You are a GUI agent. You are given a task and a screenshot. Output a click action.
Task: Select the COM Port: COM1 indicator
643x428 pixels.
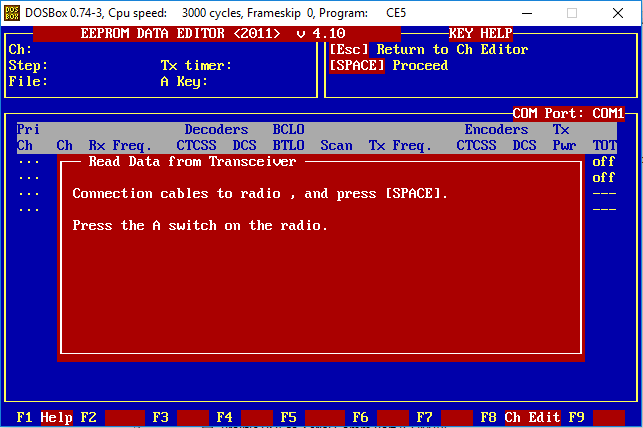click(568, 113)
